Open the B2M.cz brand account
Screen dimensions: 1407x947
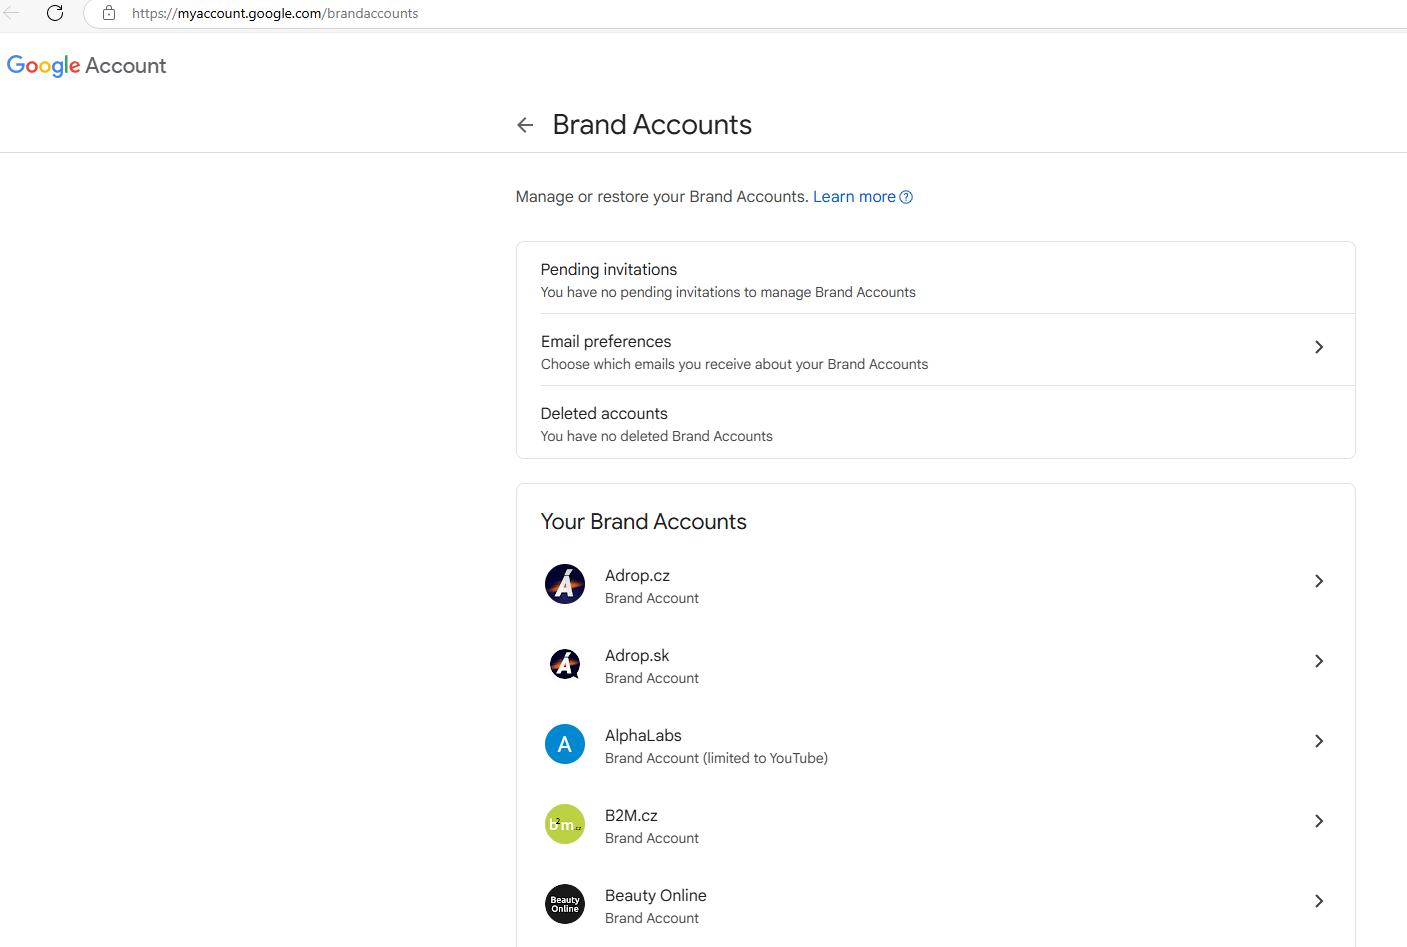pos(936,824)
